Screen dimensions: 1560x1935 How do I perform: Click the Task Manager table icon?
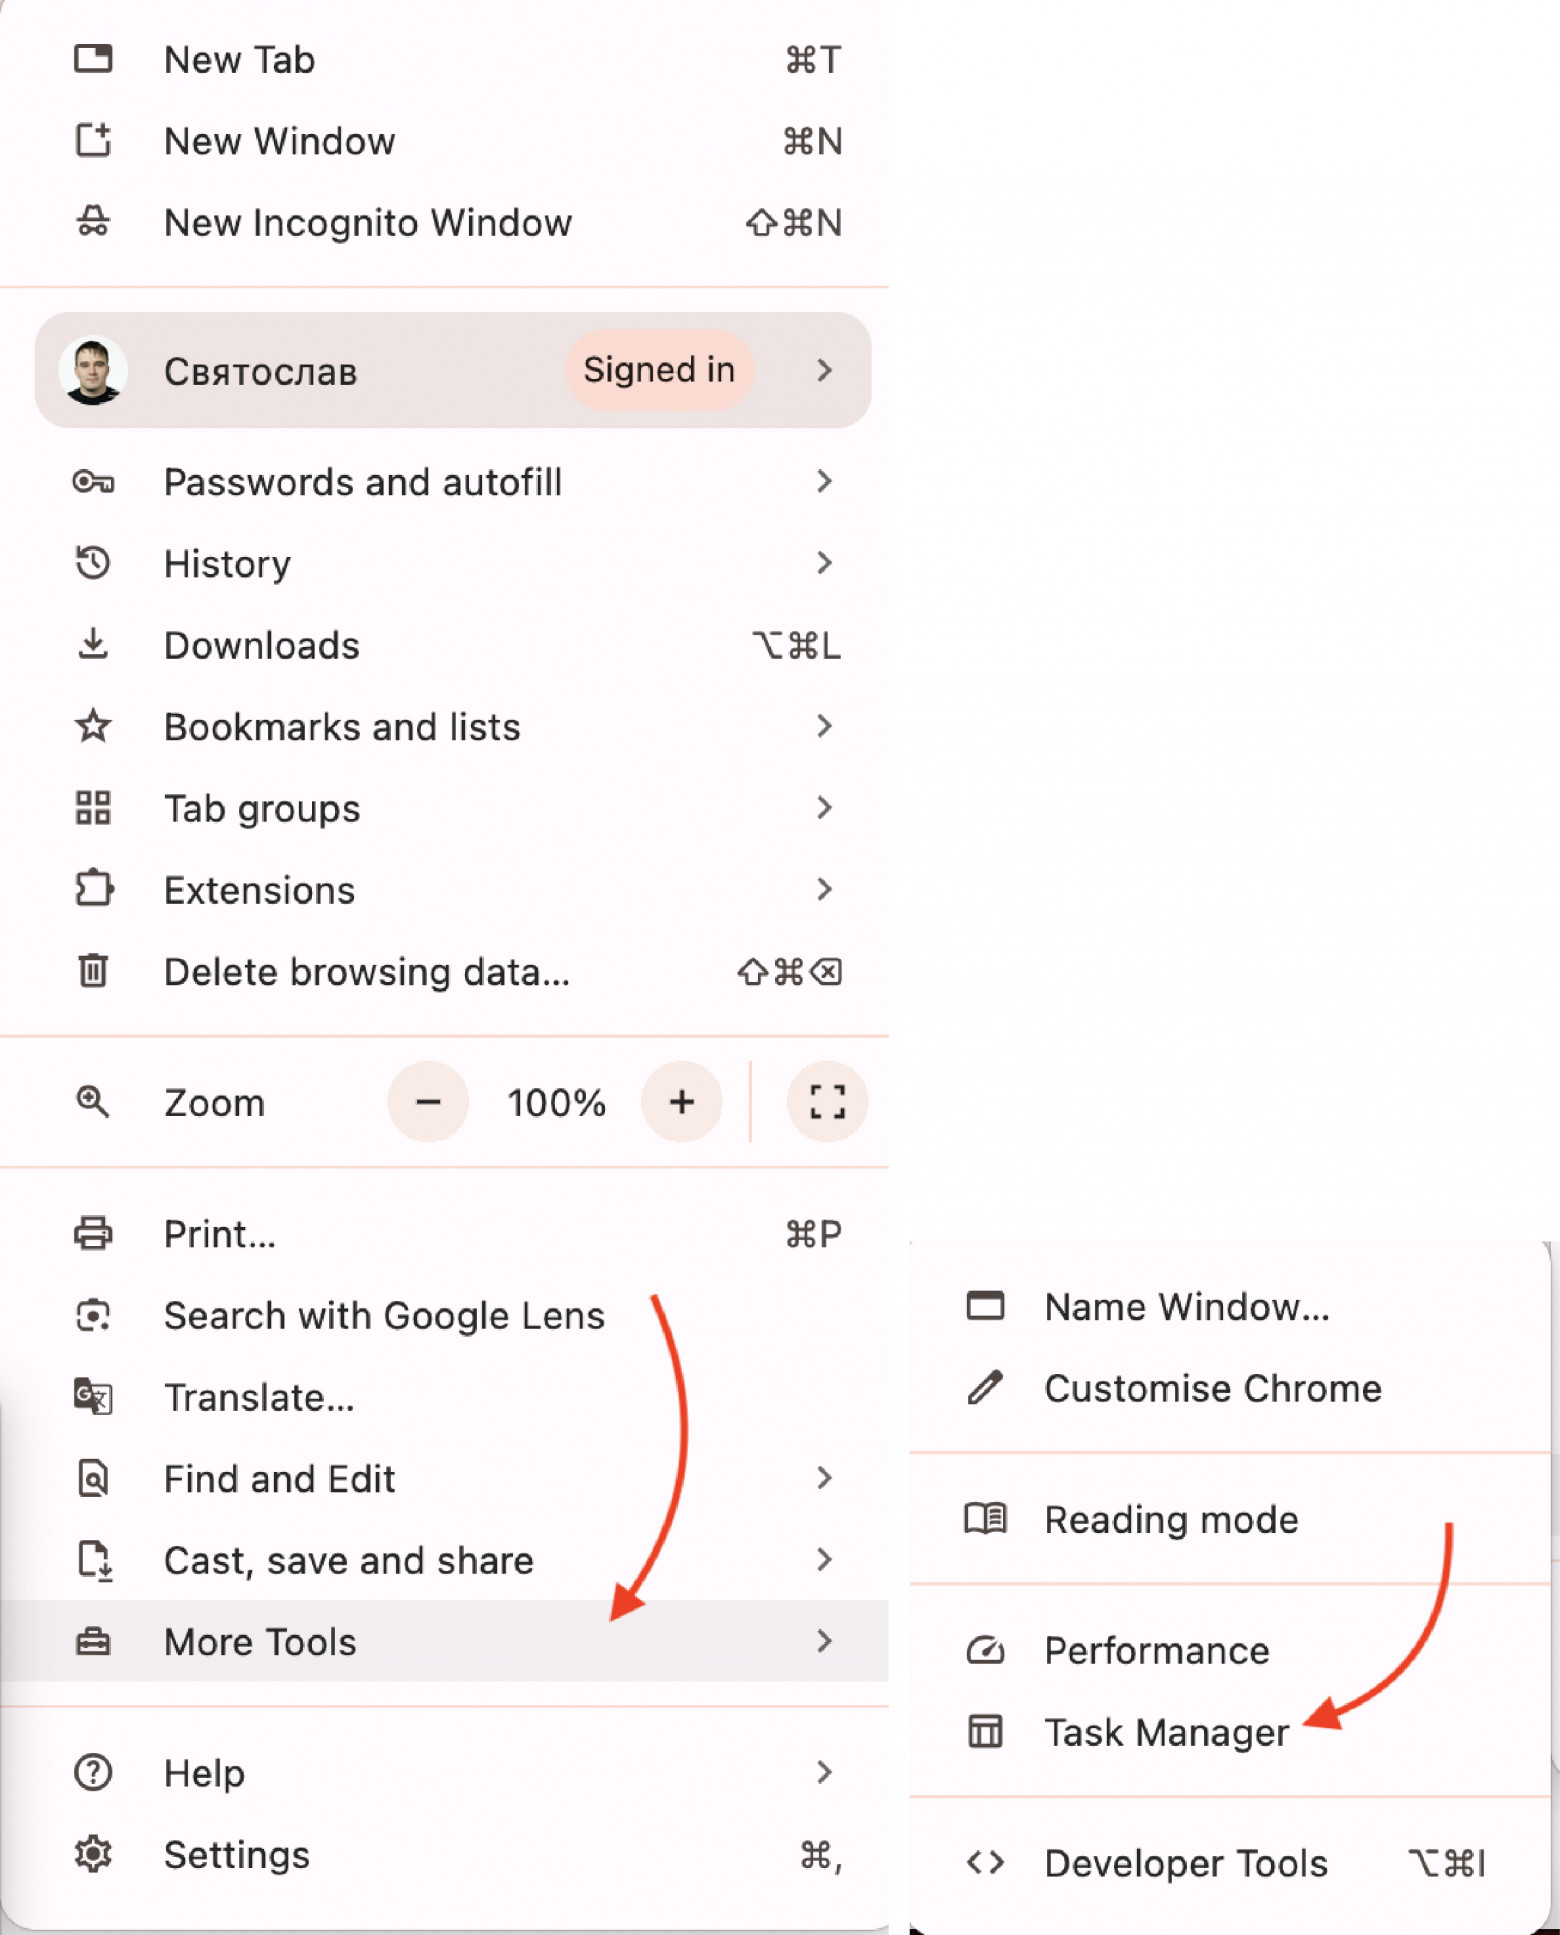[985, 1732]
